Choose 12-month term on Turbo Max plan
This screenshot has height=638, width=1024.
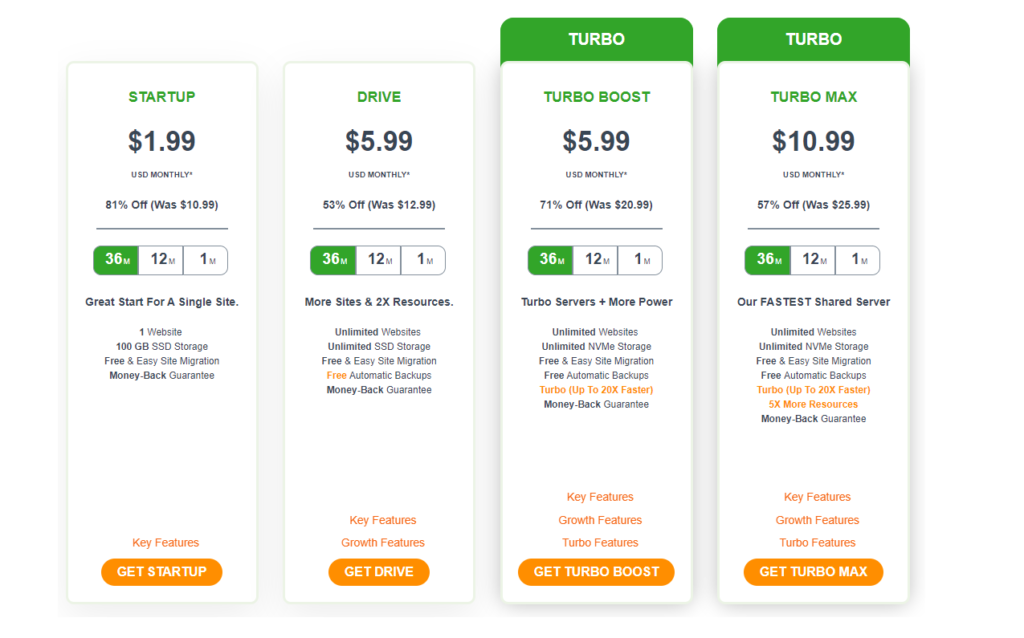point(812,260)
